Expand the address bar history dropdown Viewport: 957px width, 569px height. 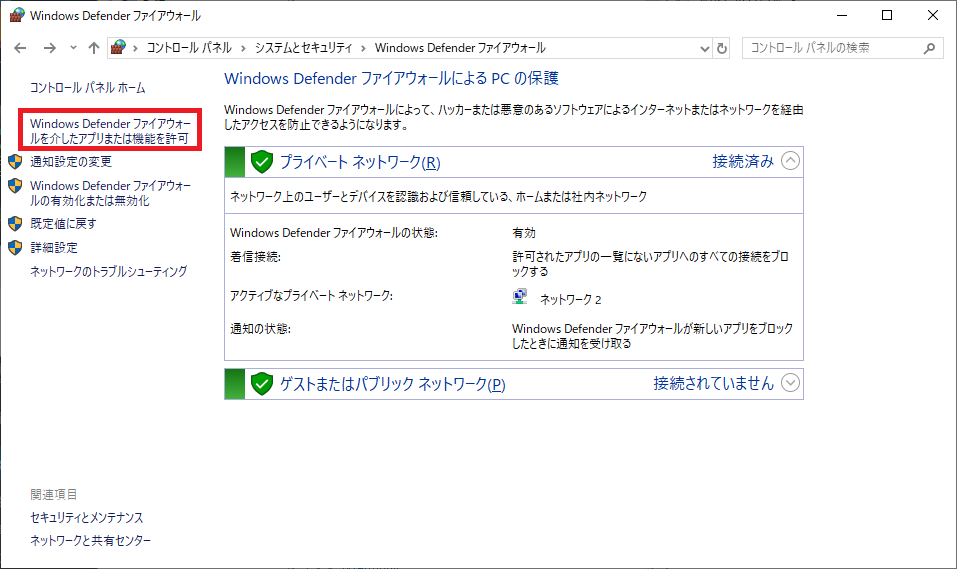[x=704, y=48]
